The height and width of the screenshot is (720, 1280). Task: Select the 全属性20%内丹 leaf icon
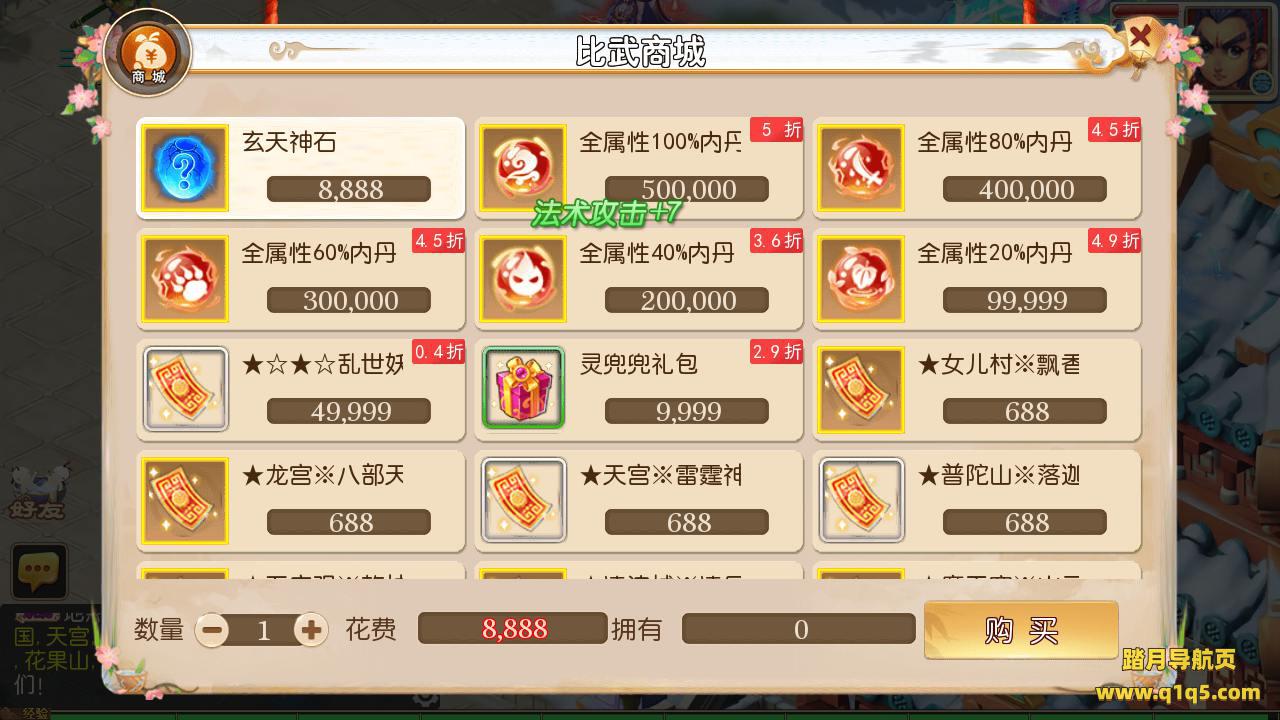(x=861, y=279)
